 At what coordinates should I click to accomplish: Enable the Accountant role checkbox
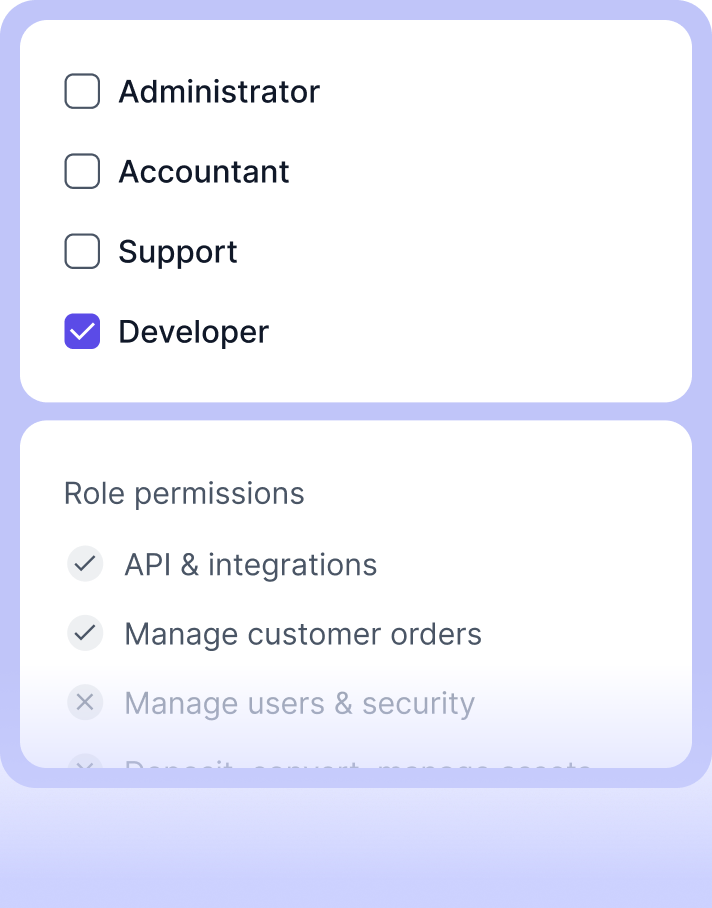tap(82, 172)
